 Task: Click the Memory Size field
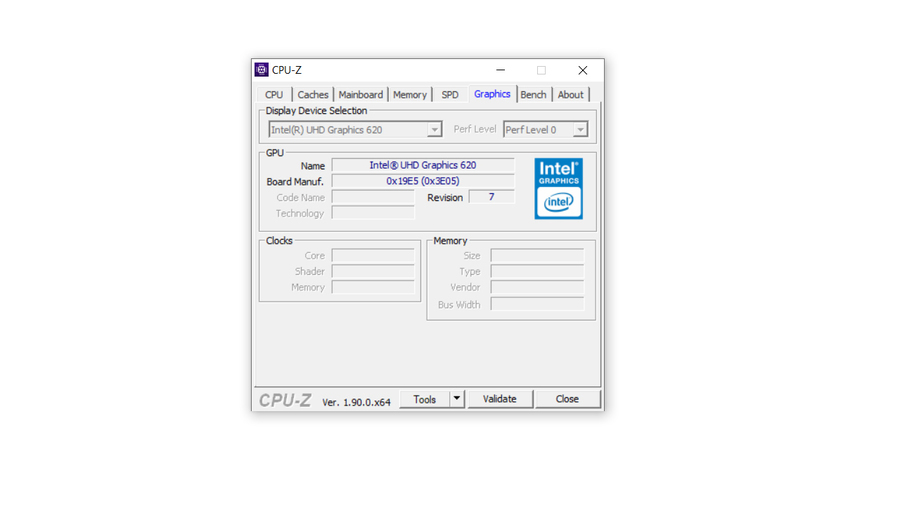(537, 255)
